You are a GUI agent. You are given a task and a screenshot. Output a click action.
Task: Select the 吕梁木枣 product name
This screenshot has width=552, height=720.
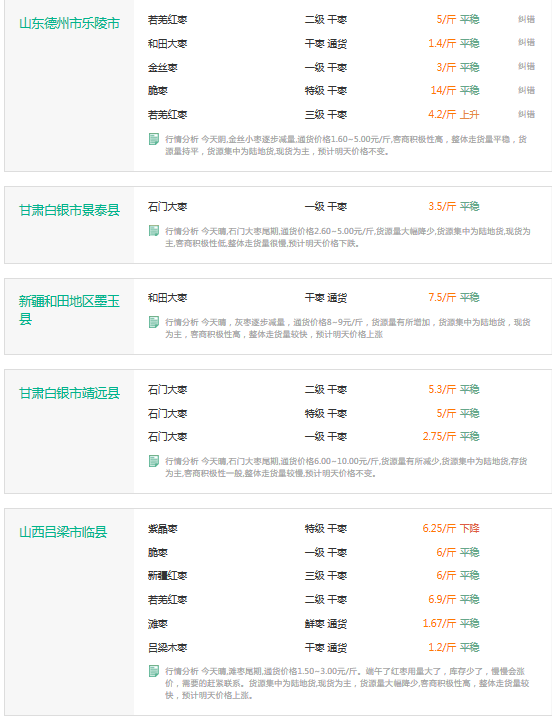(168, 647)
